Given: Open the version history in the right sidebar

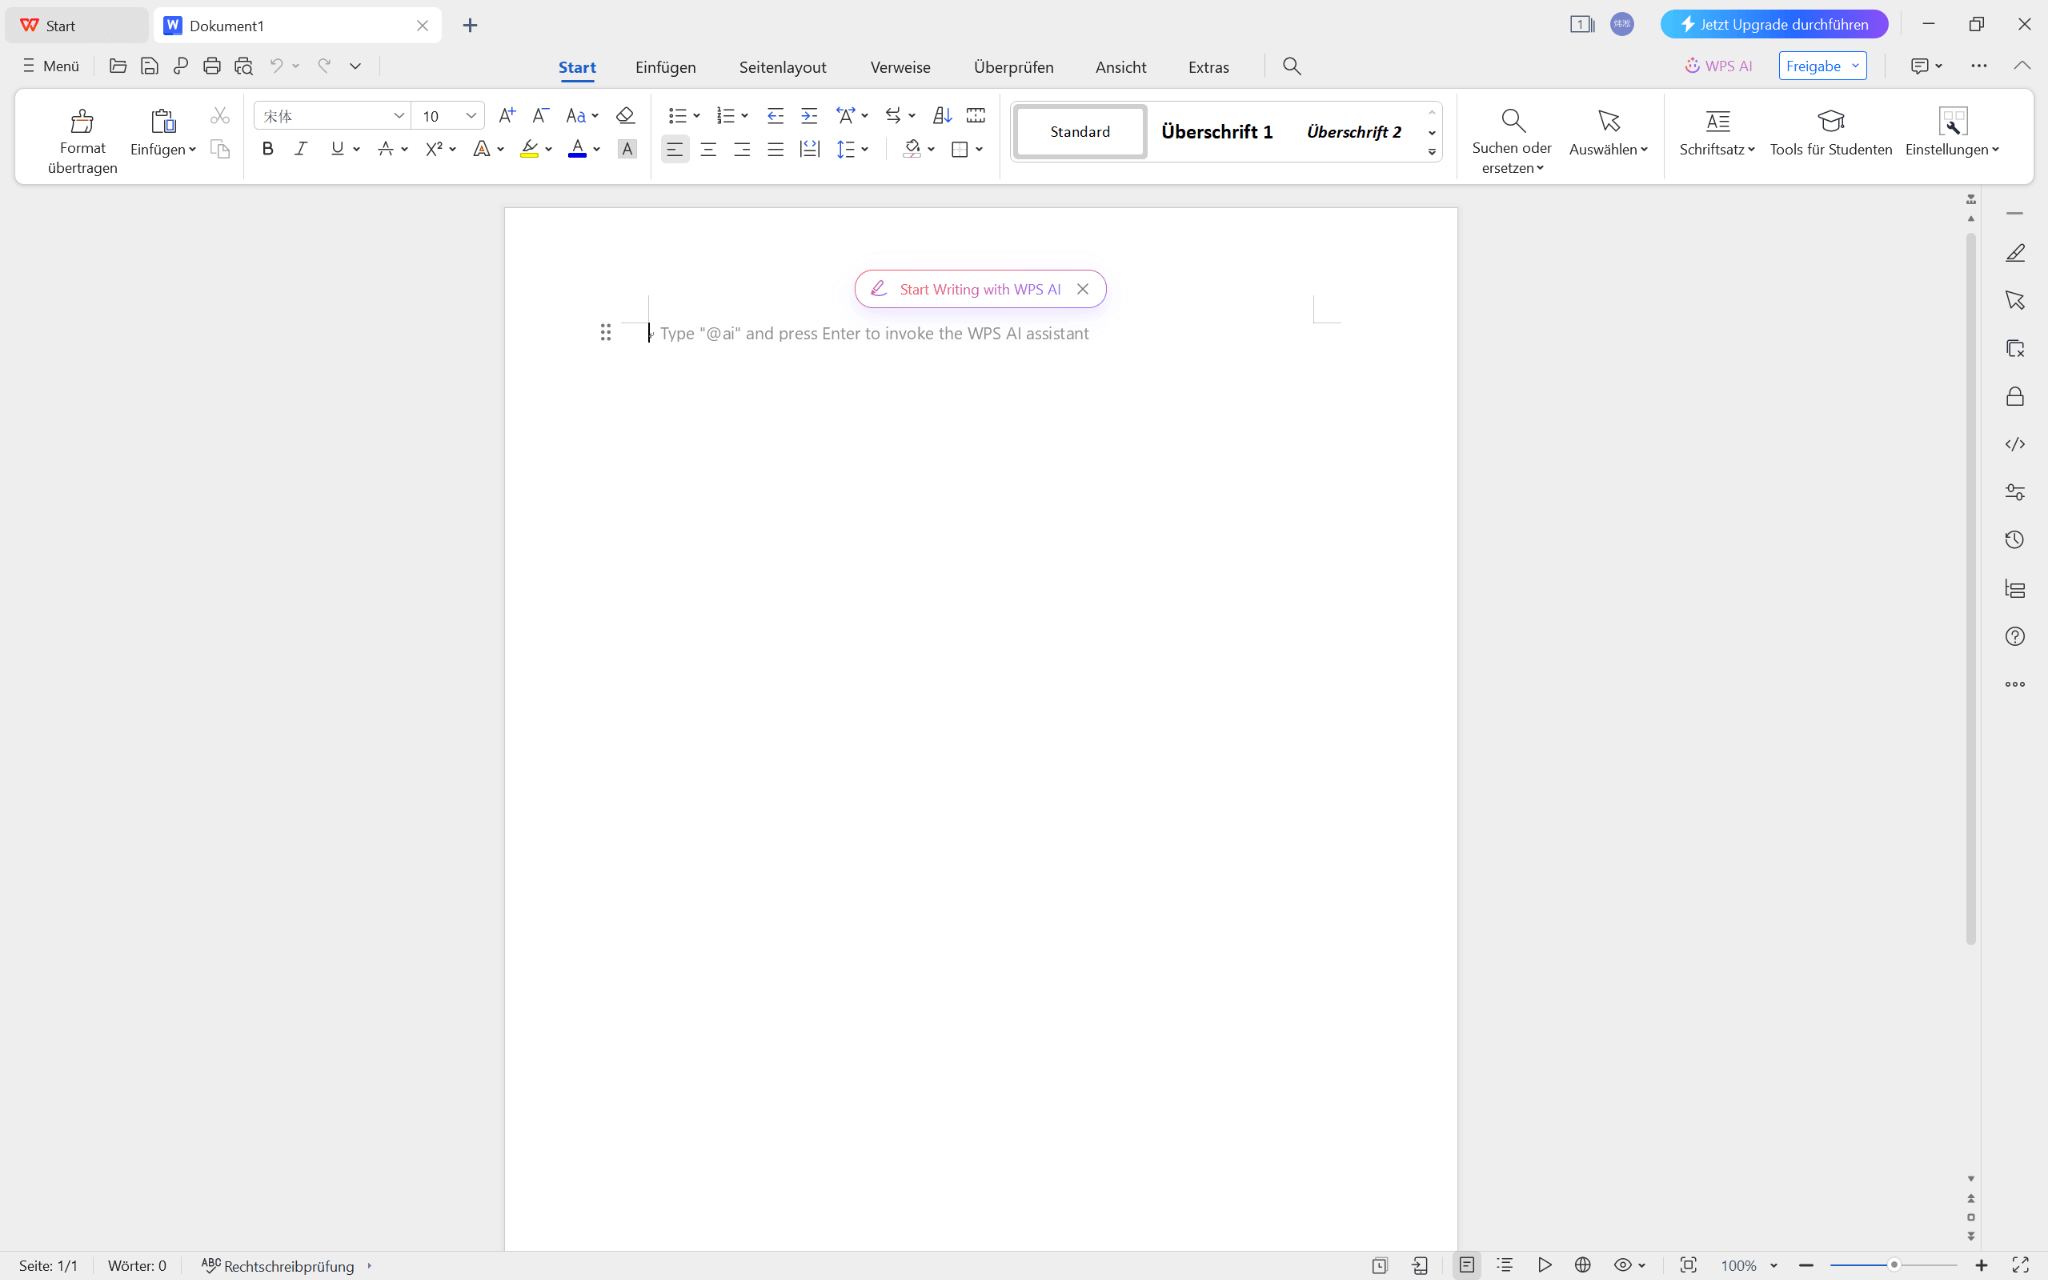Looking at the screenshot, I should pyautogui.click(x=2017, y=539).
